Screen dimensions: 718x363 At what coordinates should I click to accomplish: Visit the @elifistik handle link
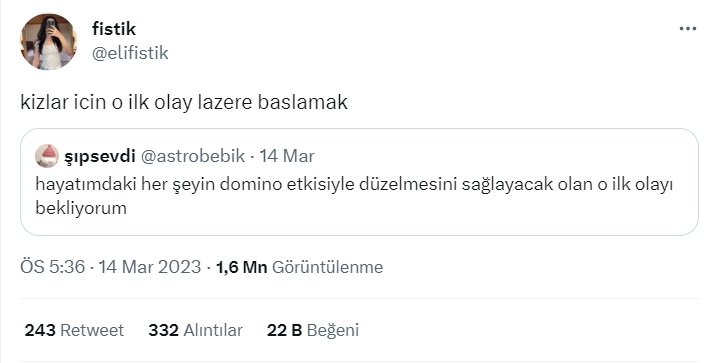130,53
